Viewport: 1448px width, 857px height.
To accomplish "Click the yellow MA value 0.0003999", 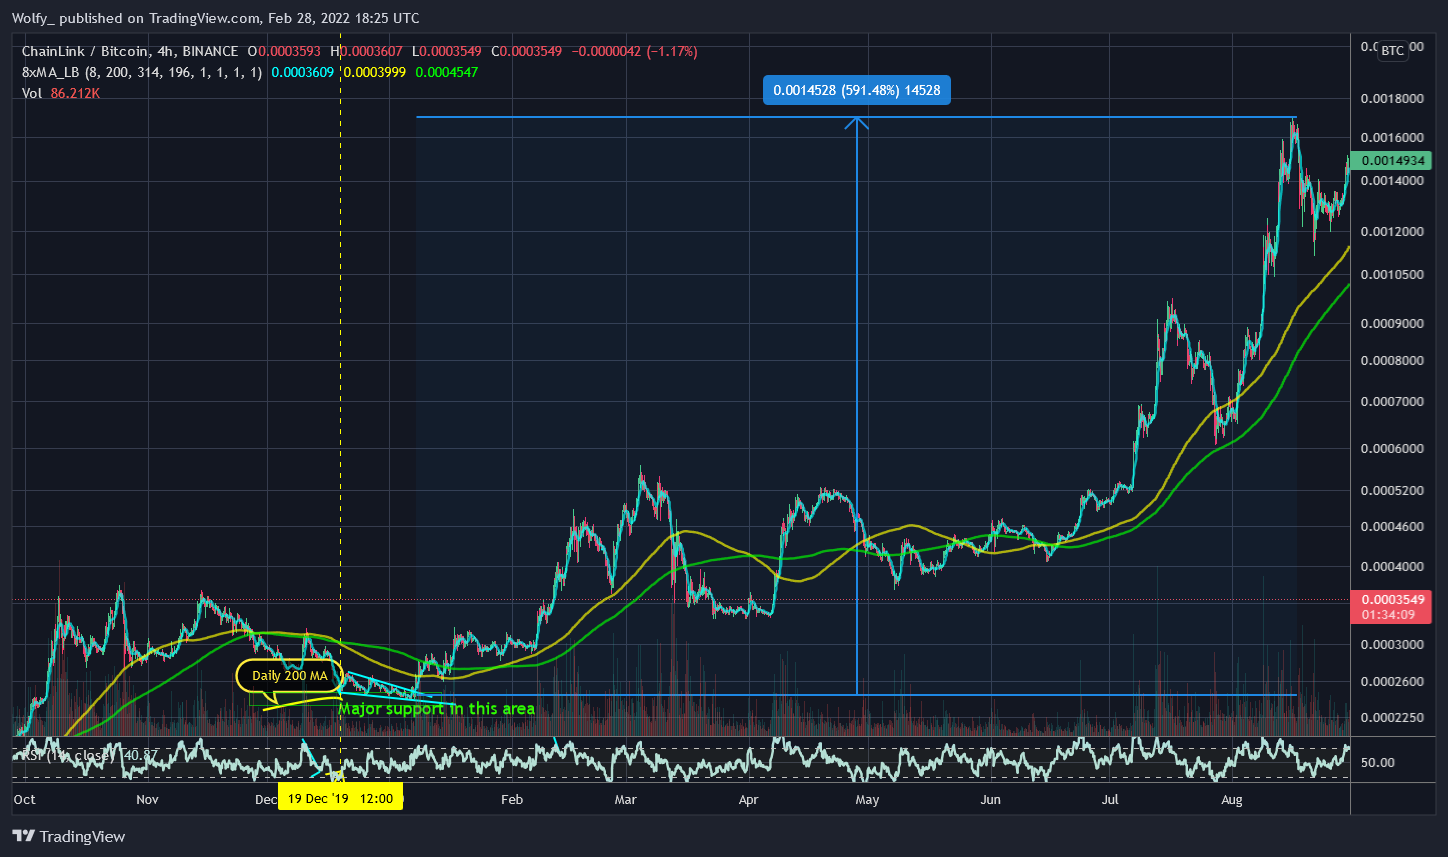I will coord(376,72).
